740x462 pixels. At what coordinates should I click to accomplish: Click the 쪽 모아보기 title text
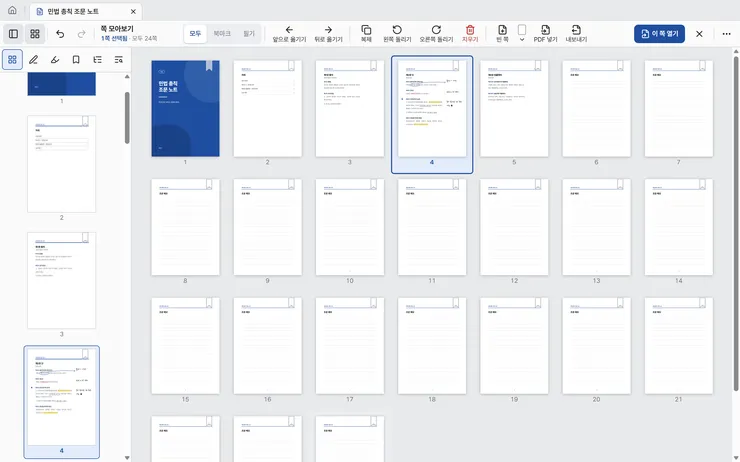click(117, 29)
